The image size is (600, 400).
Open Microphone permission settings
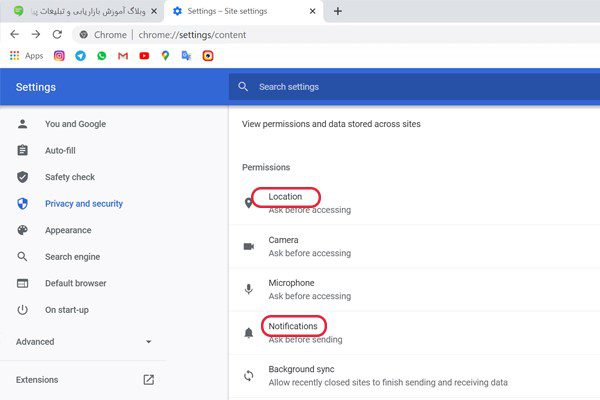click(414, 289)
